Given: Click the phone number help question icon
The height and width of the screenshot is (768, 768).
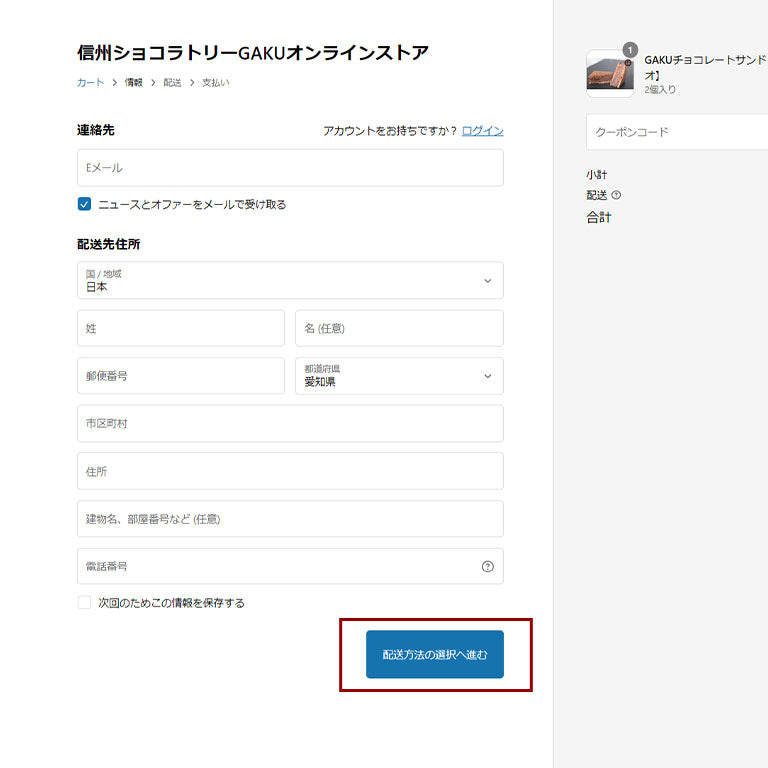Looking at the screenshot, I should coord(487,566).
